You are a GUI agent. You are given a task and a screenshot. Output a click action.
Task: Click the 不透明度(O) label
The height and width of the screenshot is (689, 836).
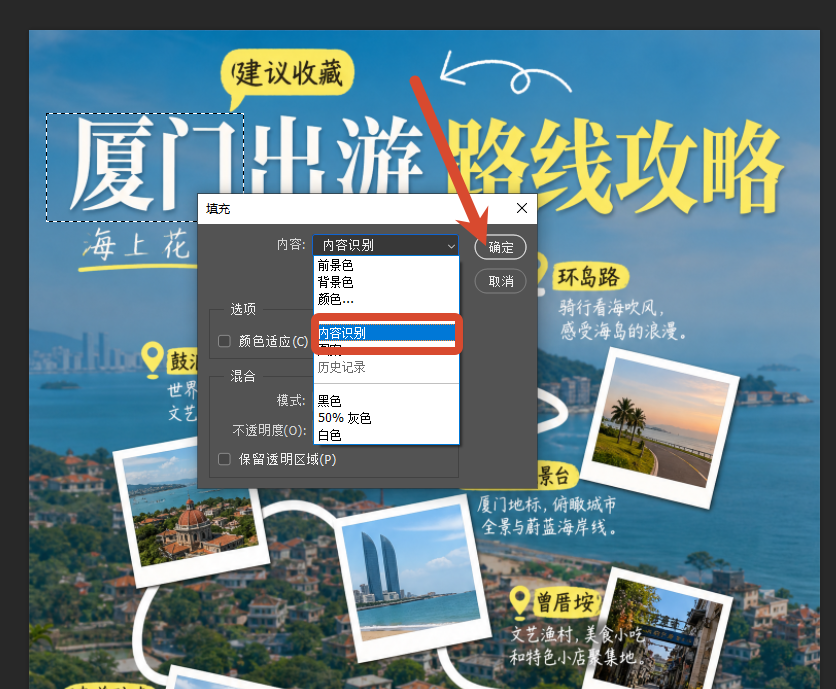coord(269,430)
